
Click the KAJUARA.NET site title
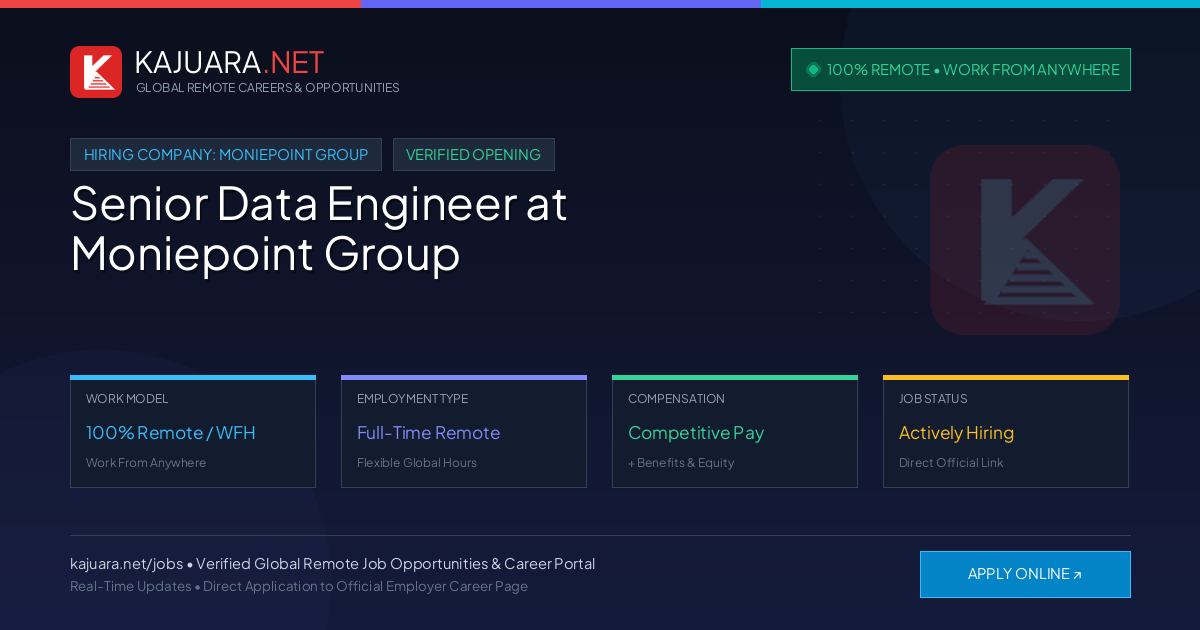(229, 62)
